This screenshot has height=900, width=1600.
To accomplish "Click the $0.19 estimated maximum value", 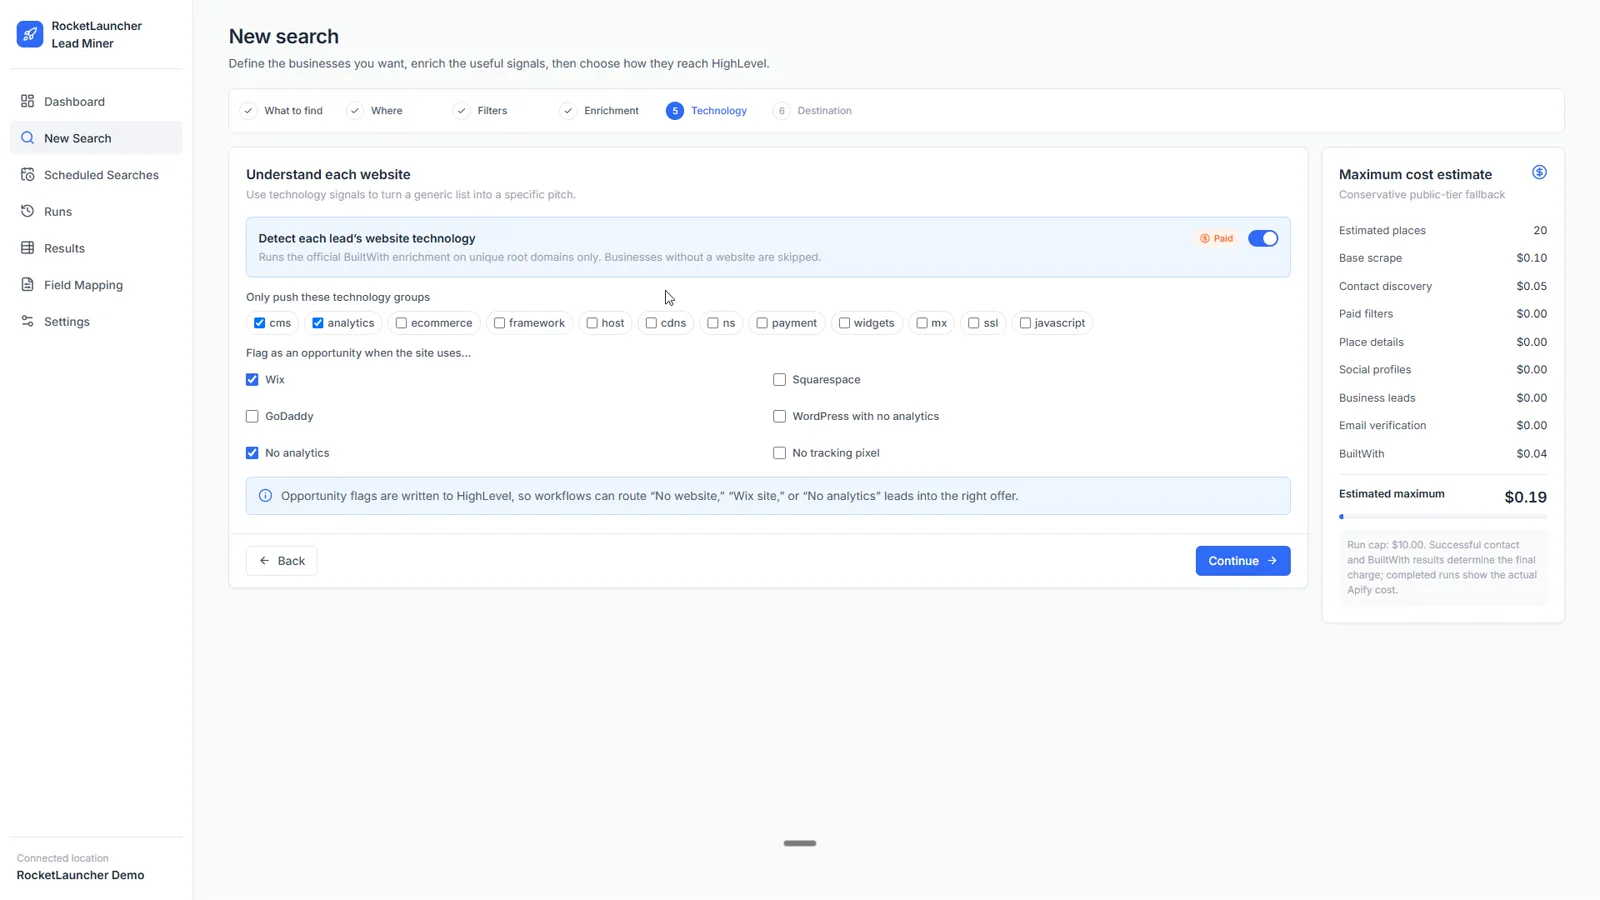I will (1525, 497).
